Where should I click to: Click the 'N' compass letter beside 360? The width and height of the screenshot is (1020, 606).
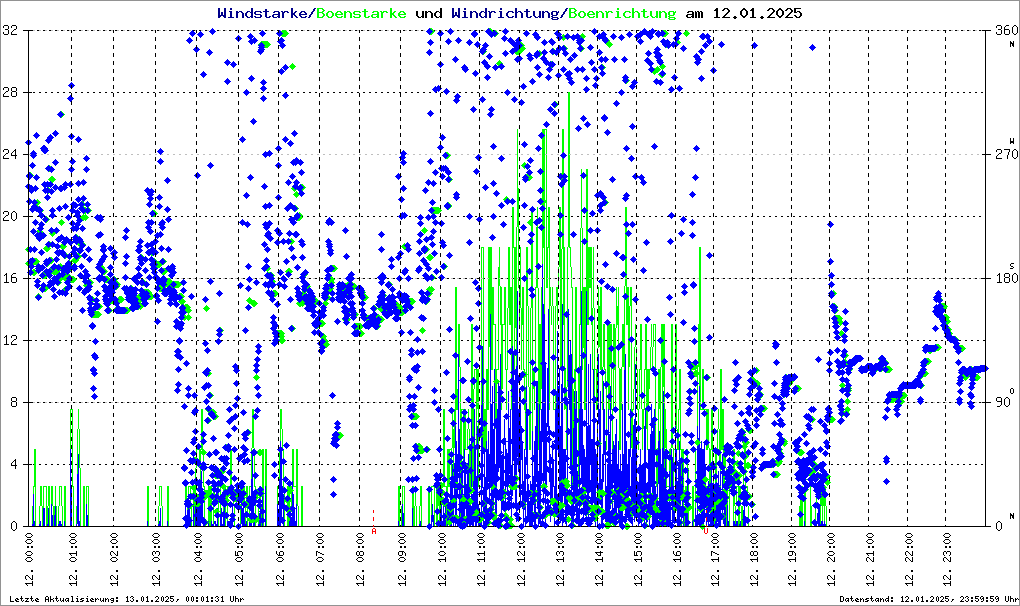pyautogui.click(x=1012, y=44)
